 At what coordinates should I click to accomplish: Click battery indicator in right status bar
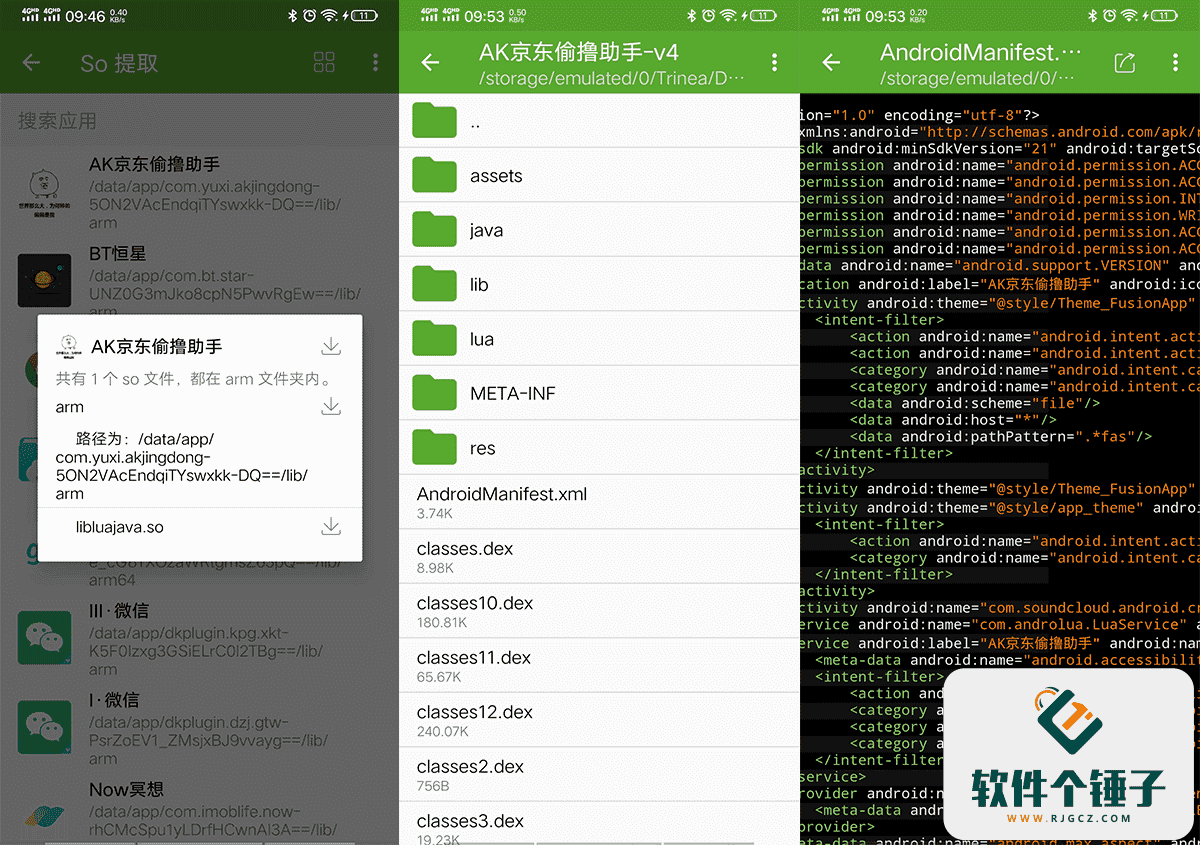pos(1162,16)
